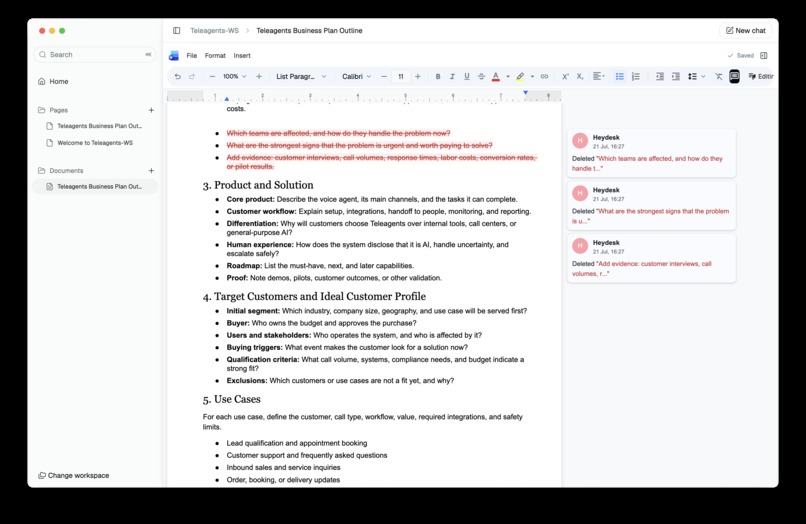Viewport: 806px width, 524px height.
Task: Click the Change workspace button
Action: point(74,475)
